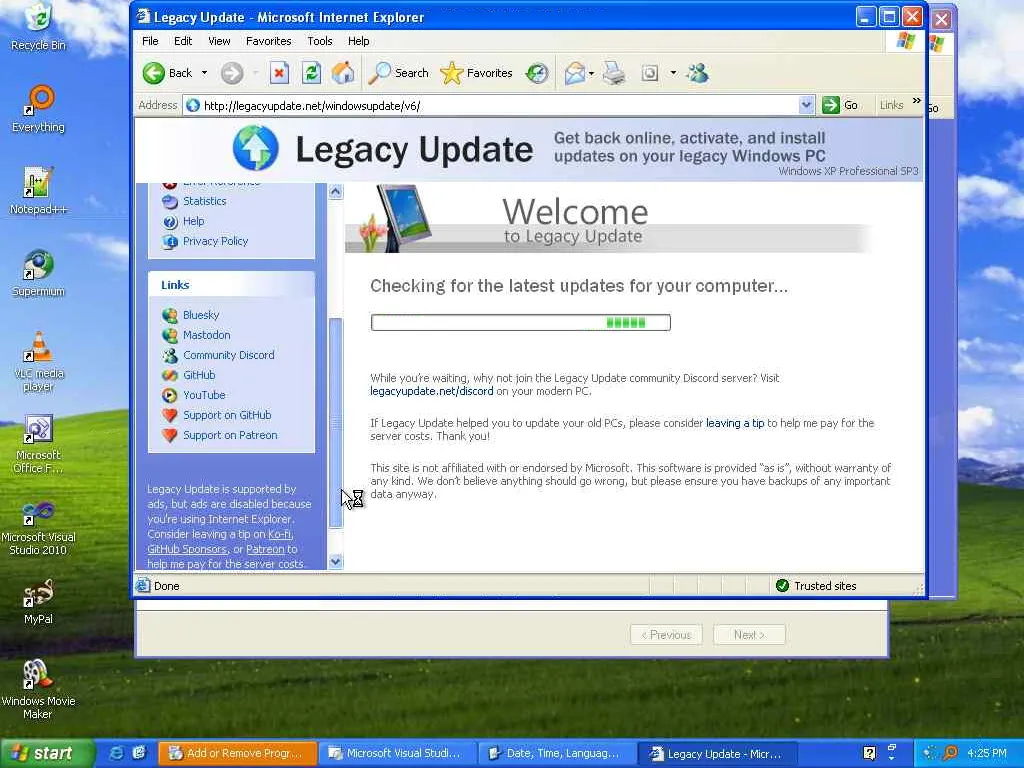Click the update check progress bar

coord(520,323)
